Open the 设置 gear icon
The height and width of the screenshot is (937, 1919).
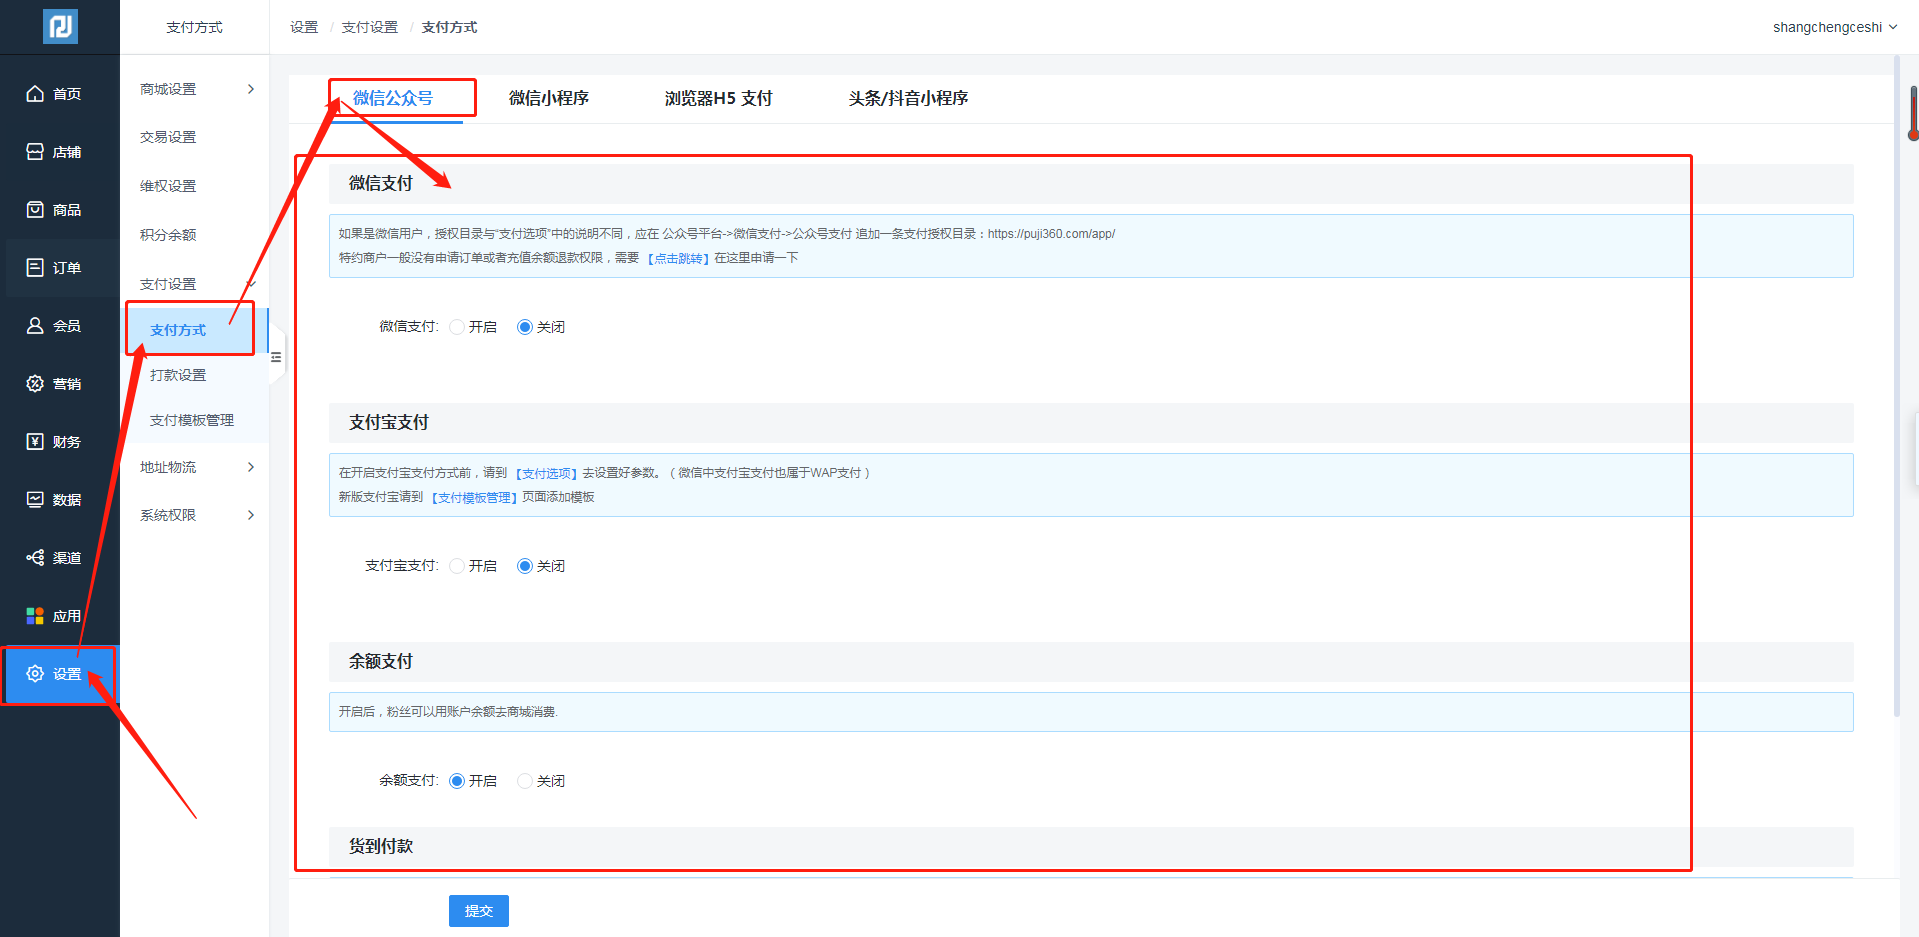click(x=35, y=674)
